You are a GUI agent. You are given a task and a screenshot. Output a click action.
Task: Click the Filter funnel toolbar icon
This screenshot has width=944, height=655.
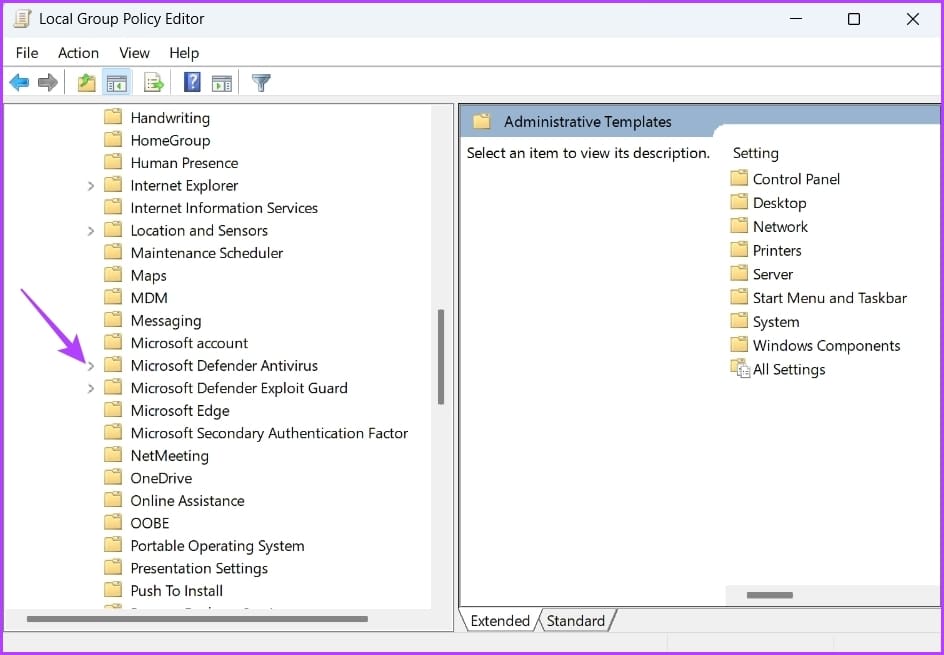click(x=261, y=82)
